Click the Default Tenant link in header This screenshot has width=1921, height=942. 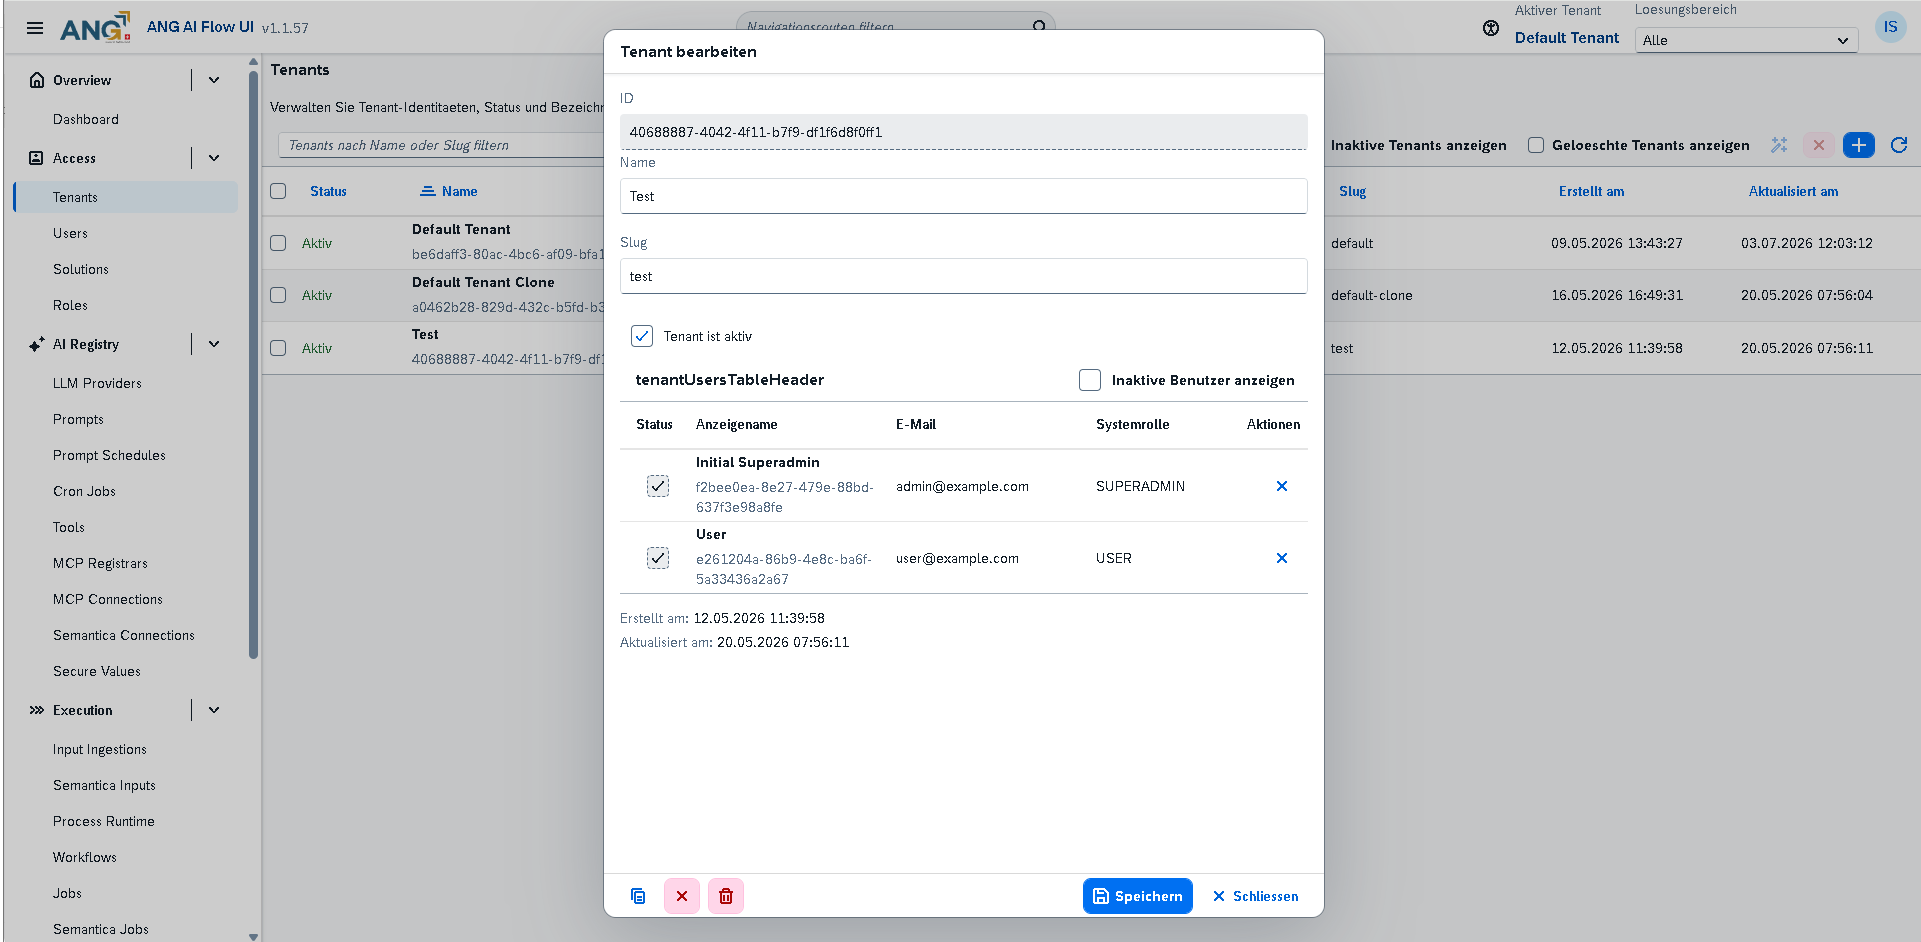click(1566, 38)
